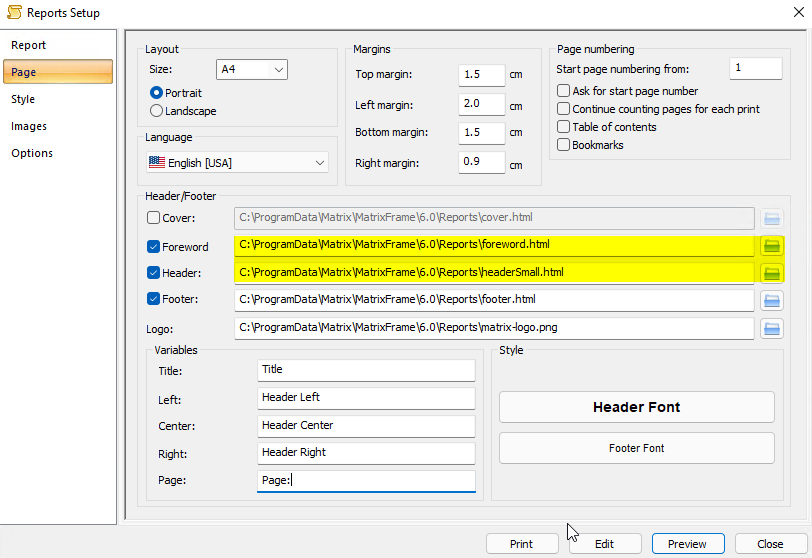Click the Page variable field
Viewport: 812px width, 558px height.
pos(366,481)
